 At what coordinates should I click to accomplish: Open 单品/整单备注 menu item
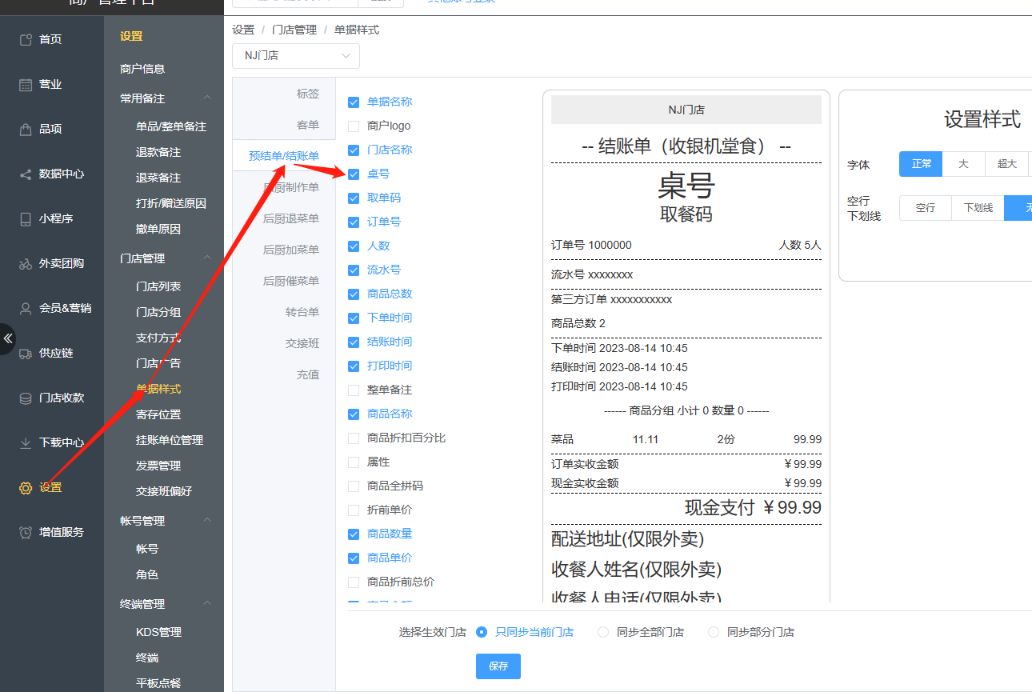[171, 126]
